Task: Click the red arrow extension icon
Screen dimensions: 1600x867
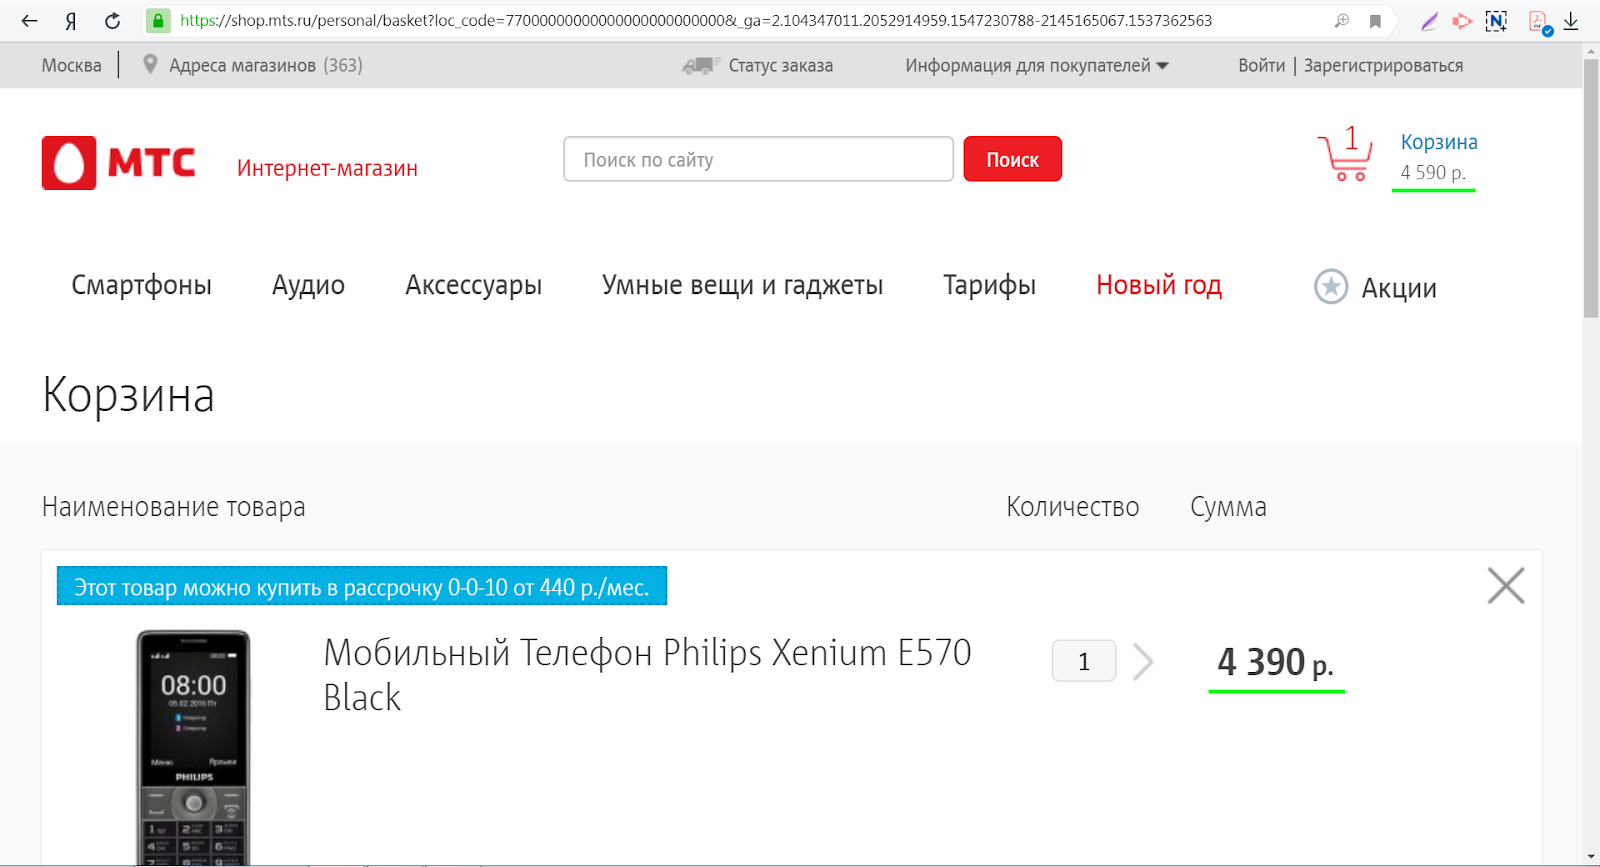Action: (x=1462, y=21)
